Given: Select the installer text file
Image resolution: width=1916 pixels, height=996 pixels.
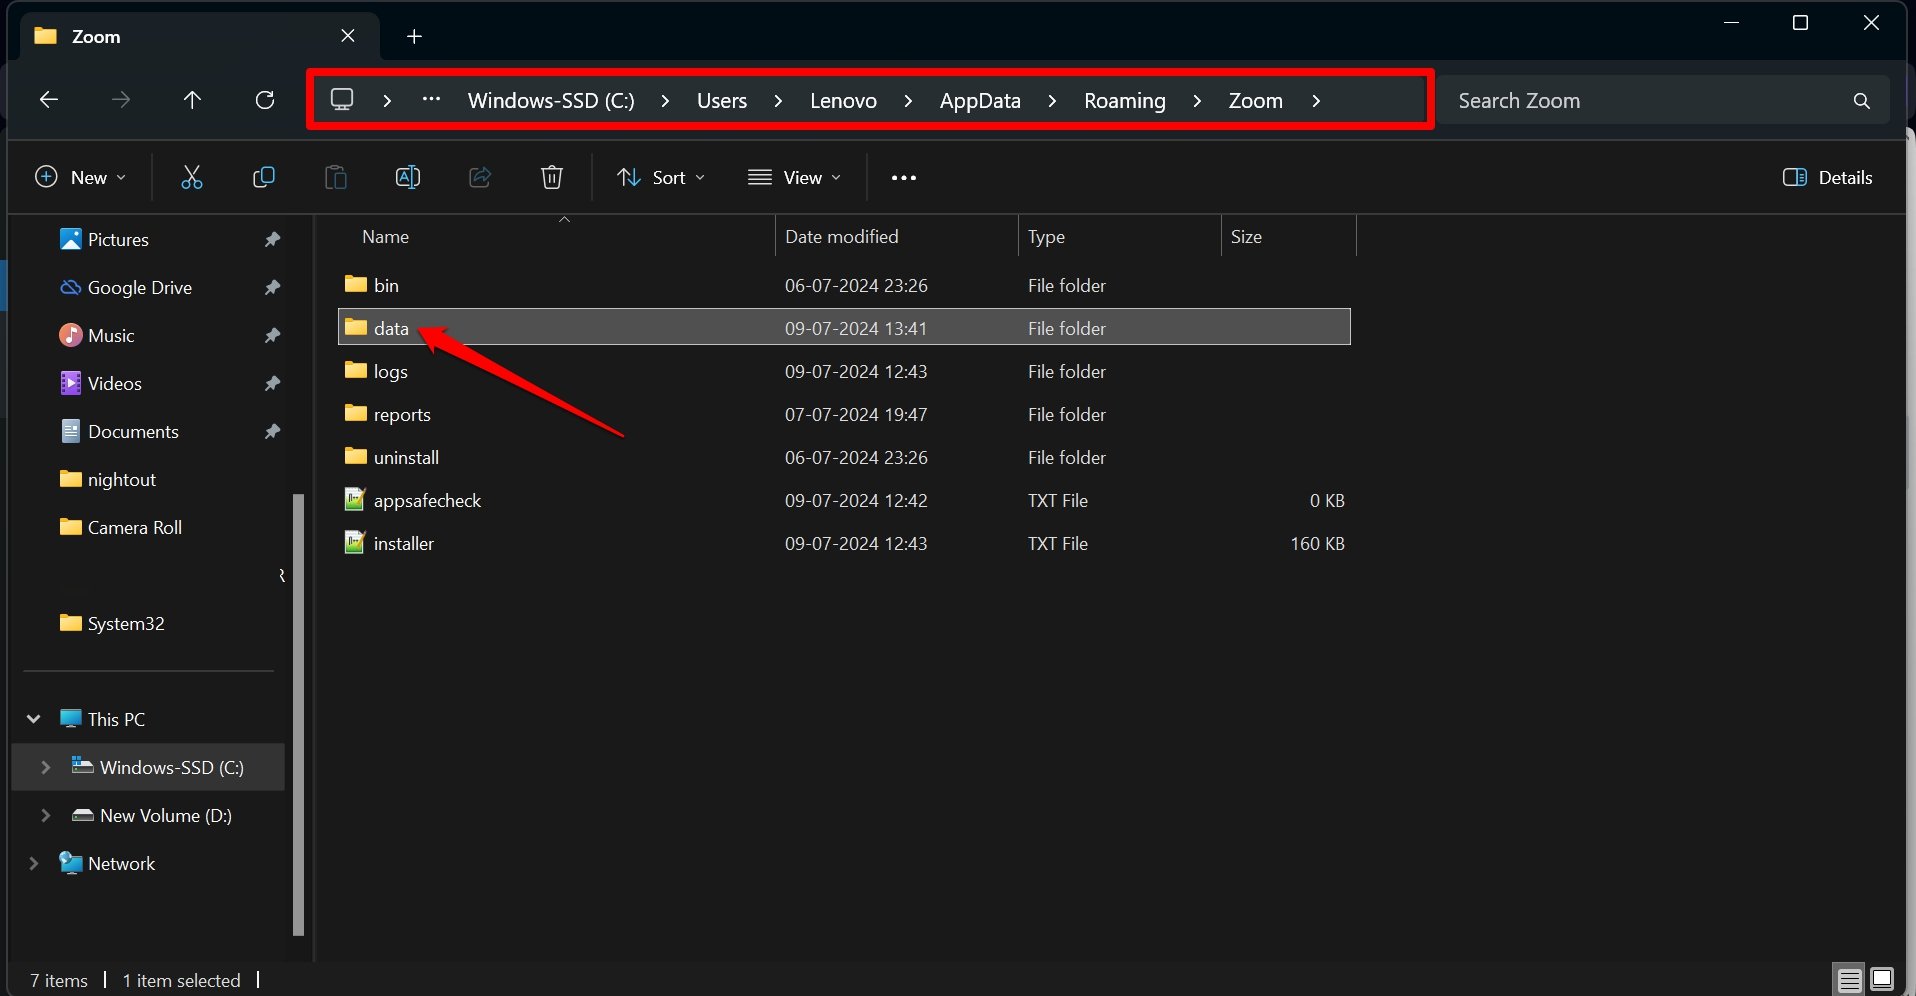Looking at the screenshot, I should (844, 543).
